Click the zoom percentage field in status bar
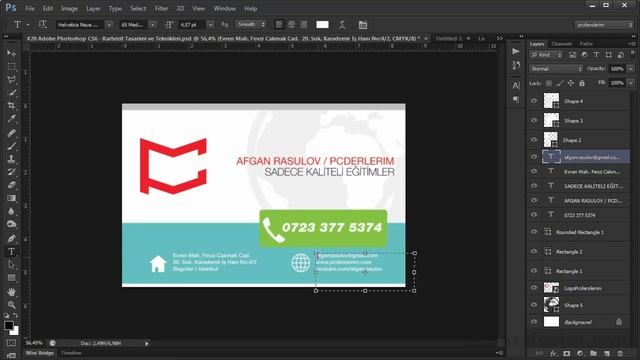This screenshot has height=360, width=640. (x=35, y=343)
